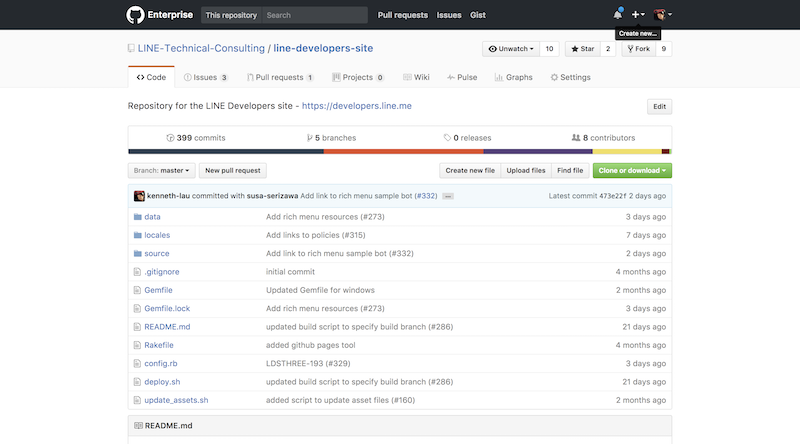
Task: Click the deploy.sh file icon
Action: point(137,382)
